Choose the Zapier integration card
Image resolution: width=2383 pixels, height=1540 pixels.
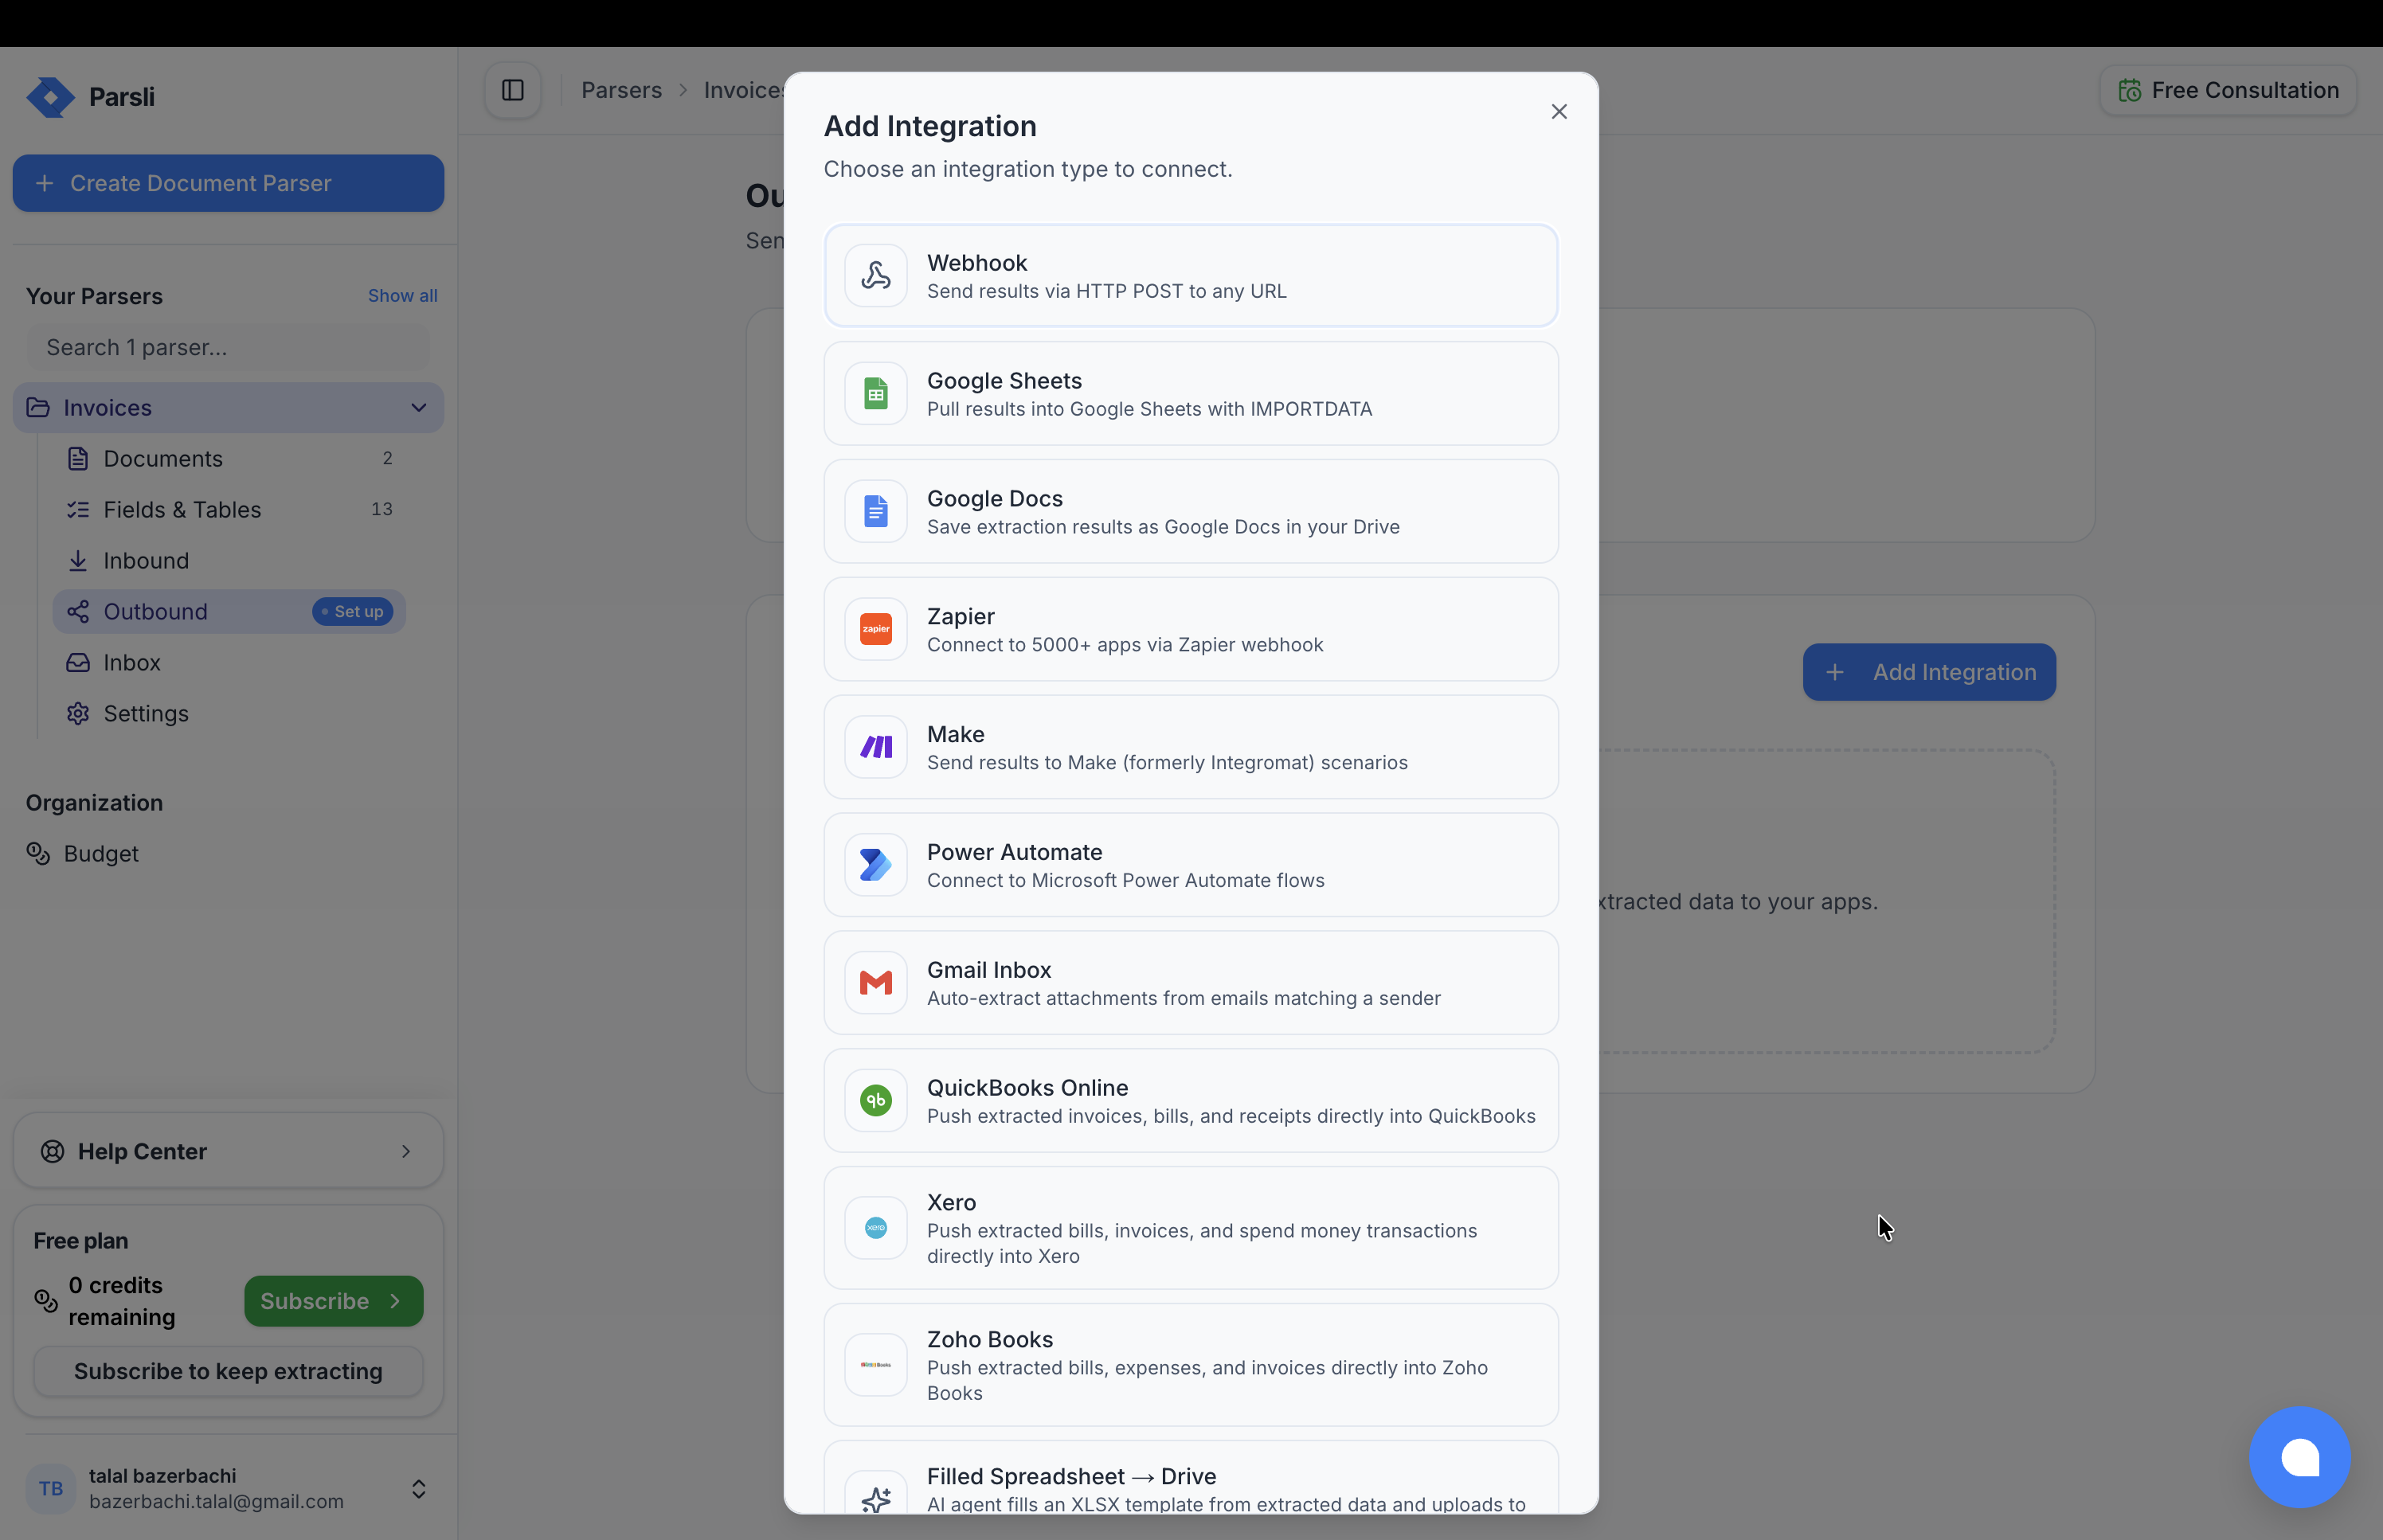click(1191, 629)
